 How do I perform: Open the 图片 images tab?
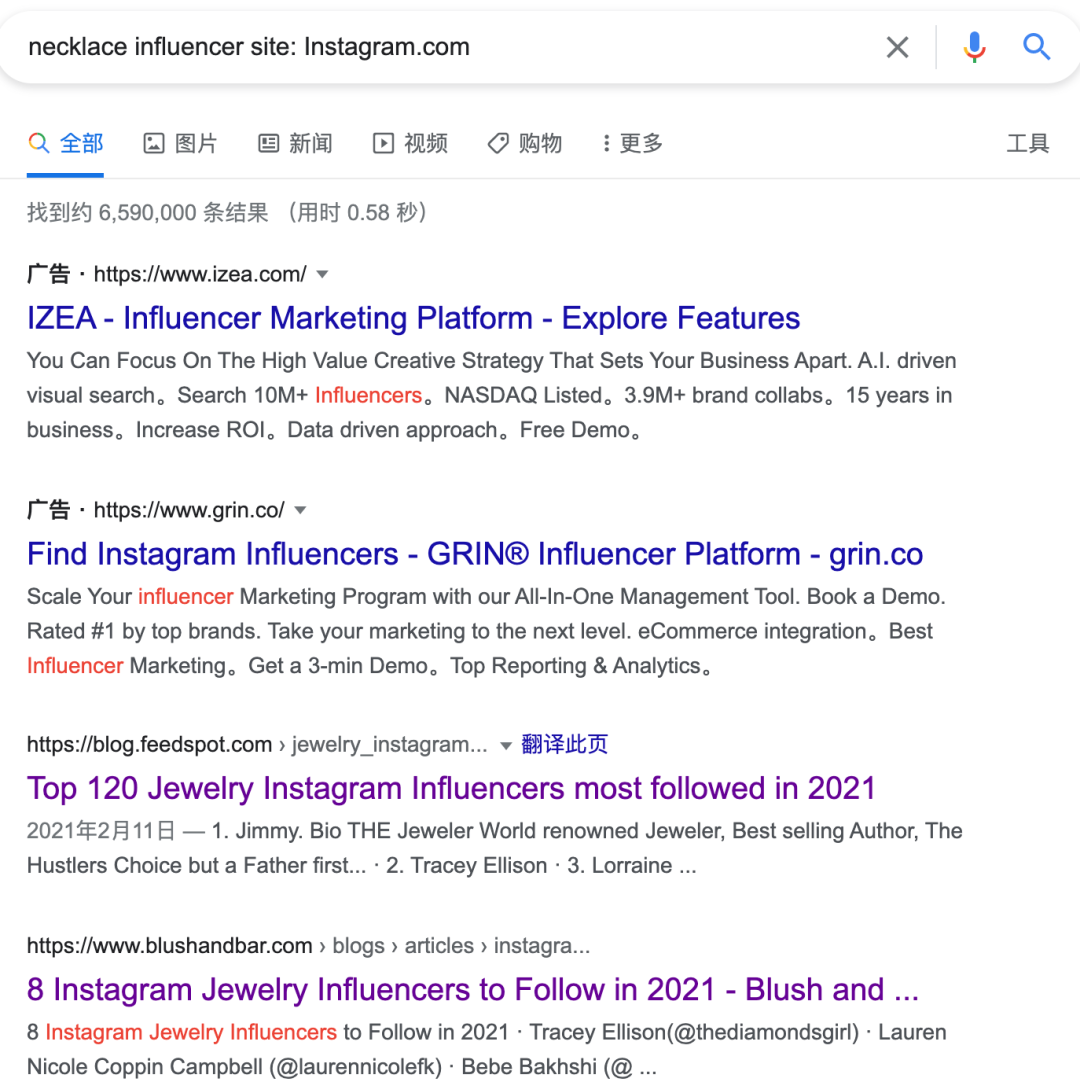tap(181, 144)
